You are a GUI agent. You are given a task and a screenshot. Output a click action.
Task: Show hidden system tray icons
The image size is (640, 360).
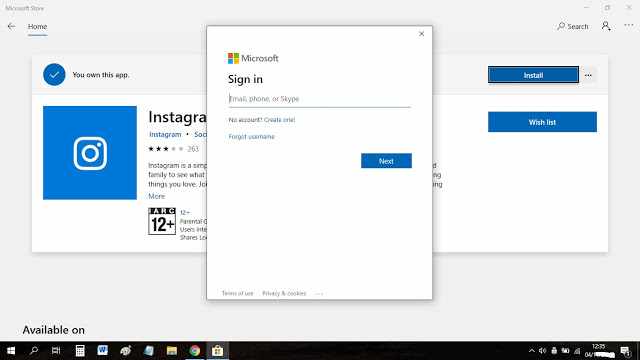click(x=531, y=351)
